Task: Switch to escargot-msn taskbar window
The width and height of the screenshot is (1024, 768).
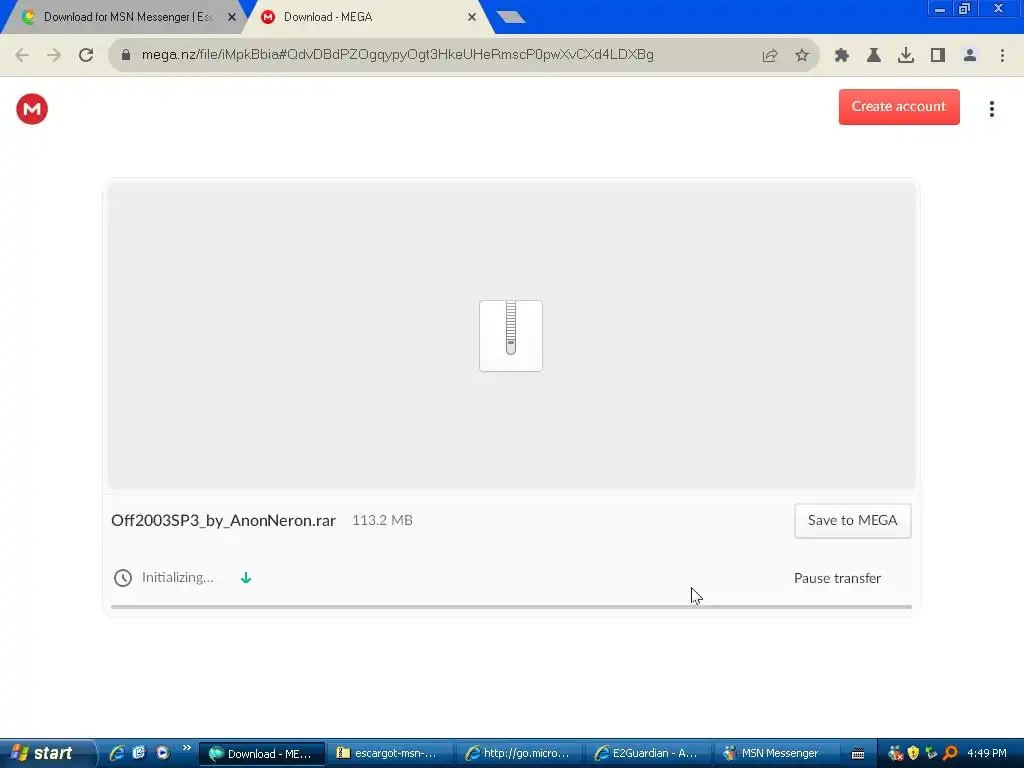Action: point(390,754)
